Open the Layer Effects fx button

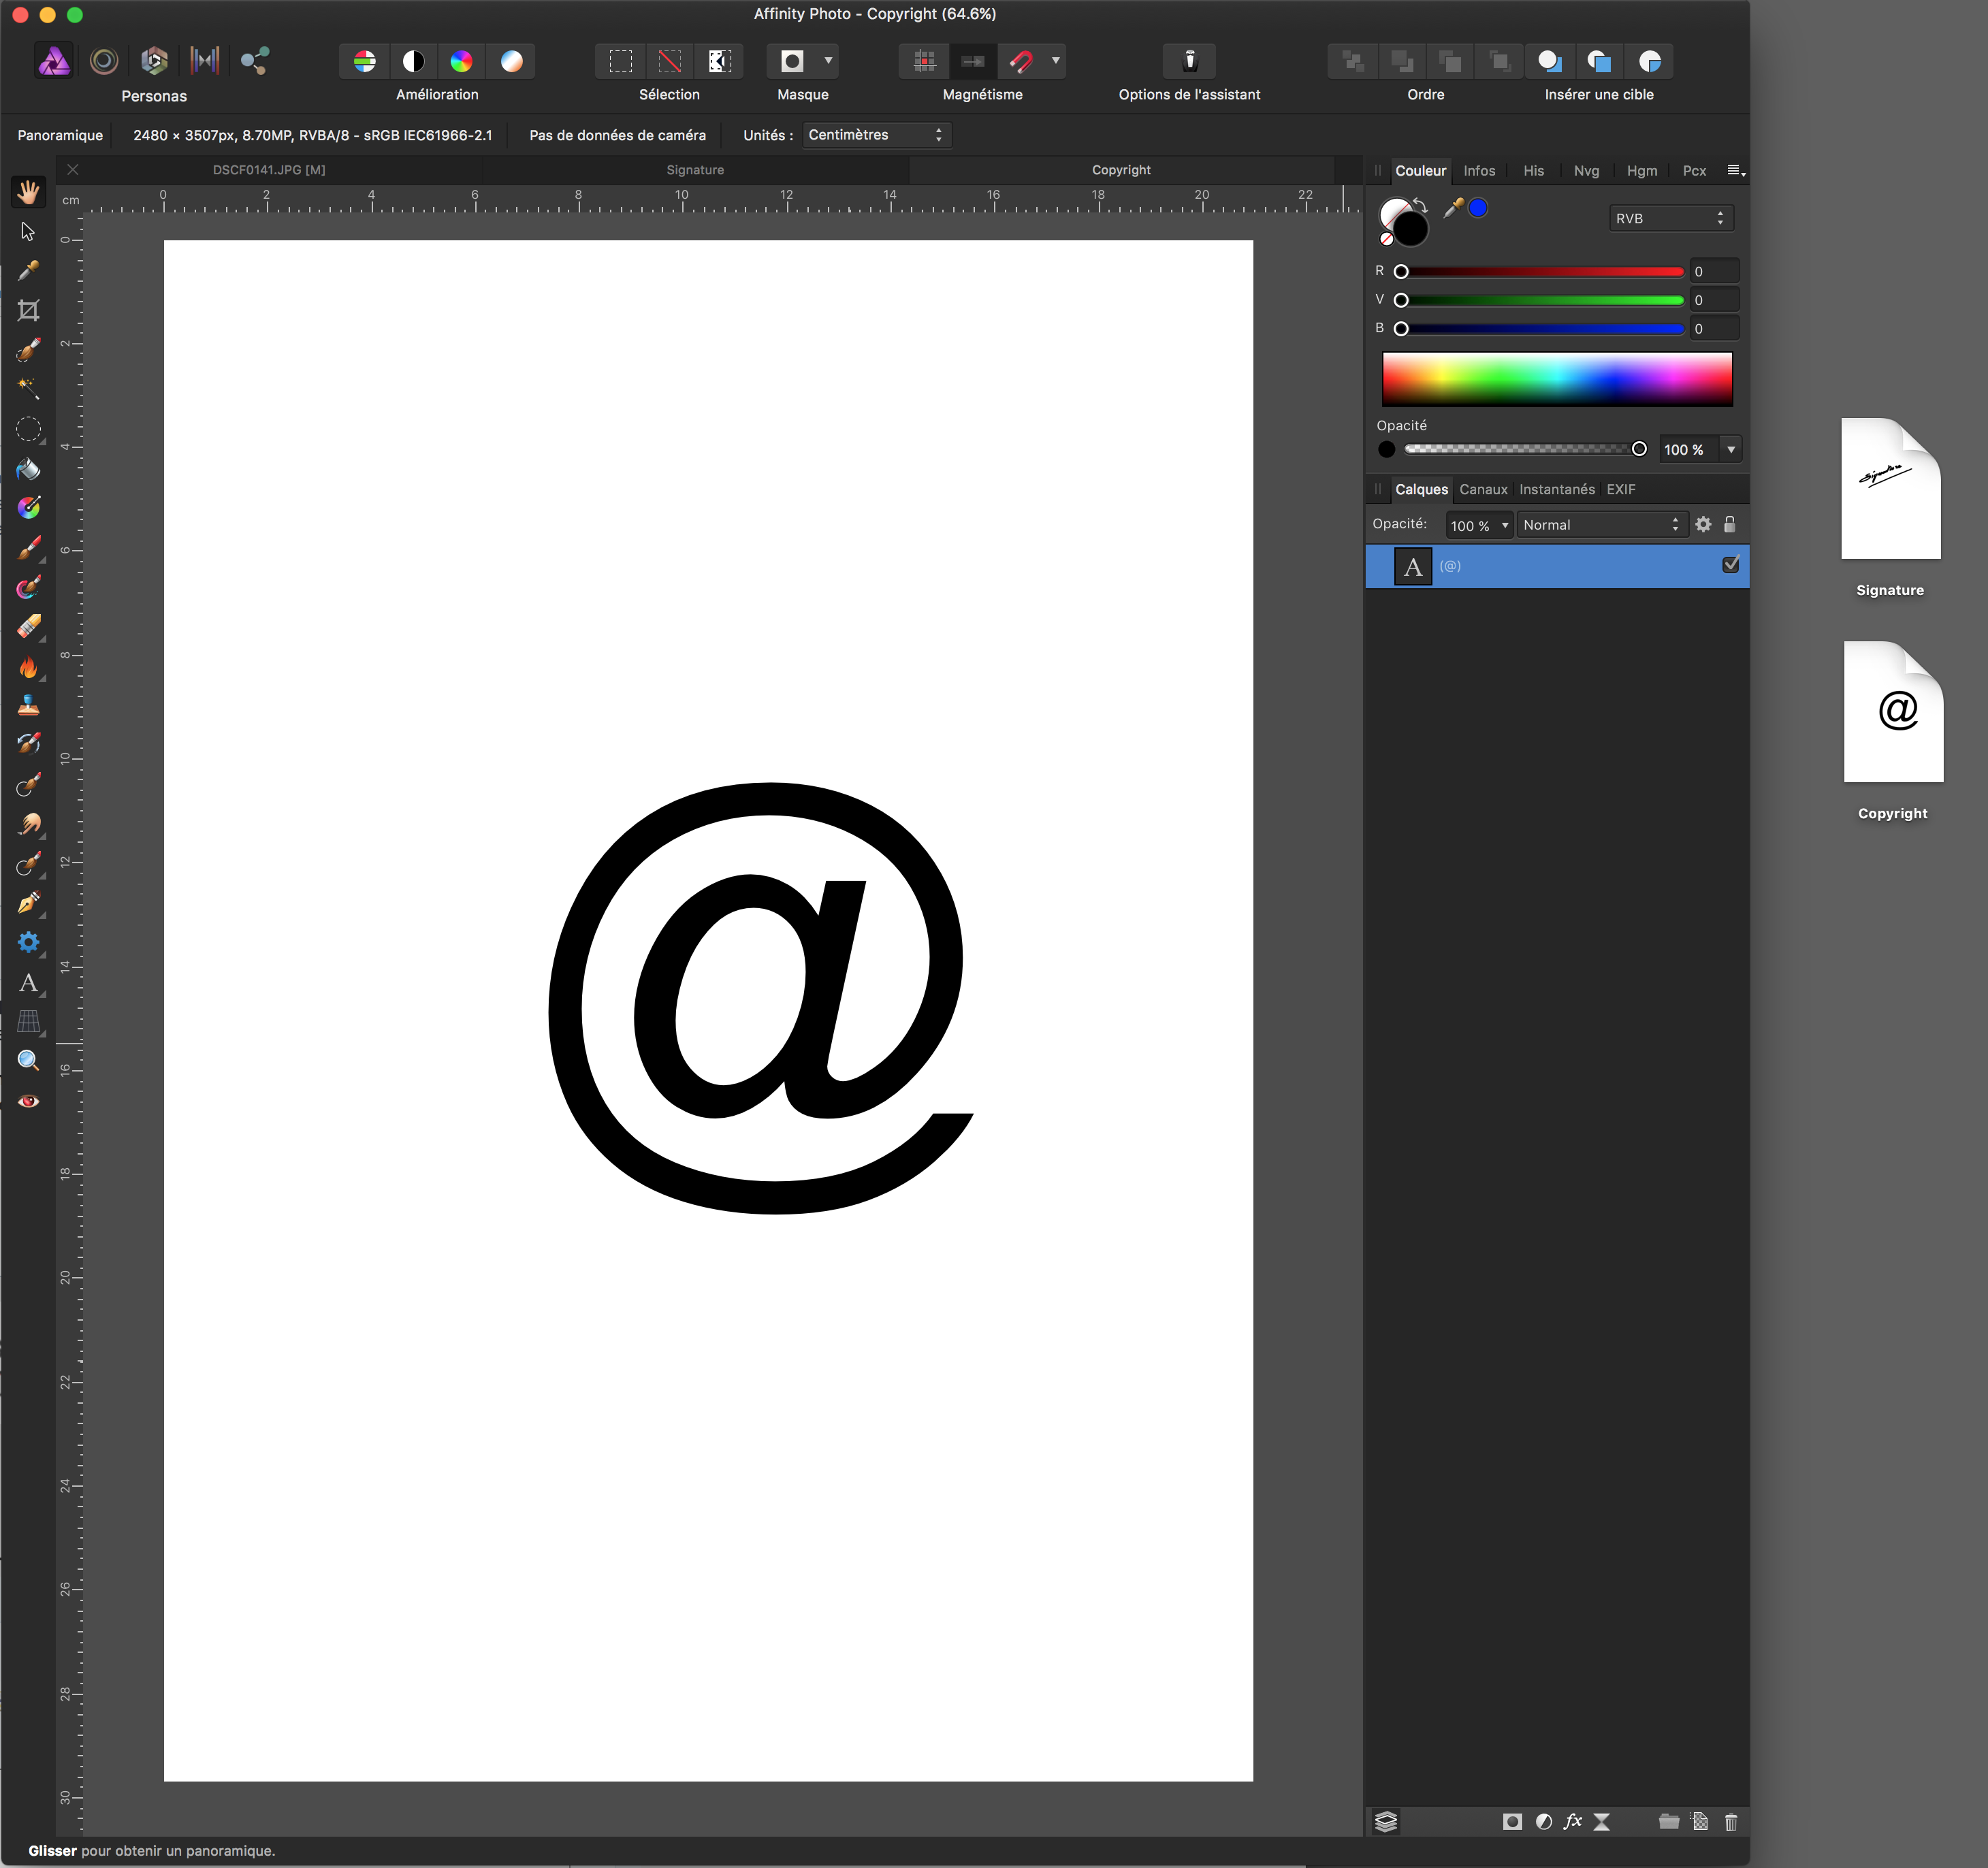pos(1573,1821)
